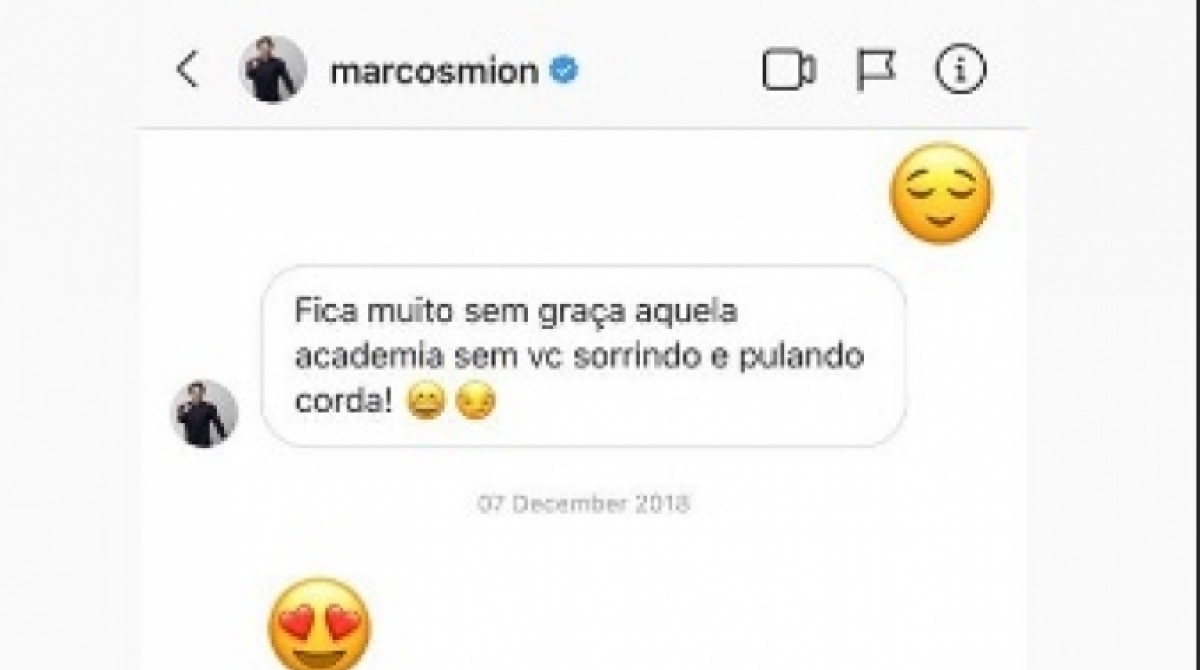Open conversation details via the info icon

[x=960, y=70]
